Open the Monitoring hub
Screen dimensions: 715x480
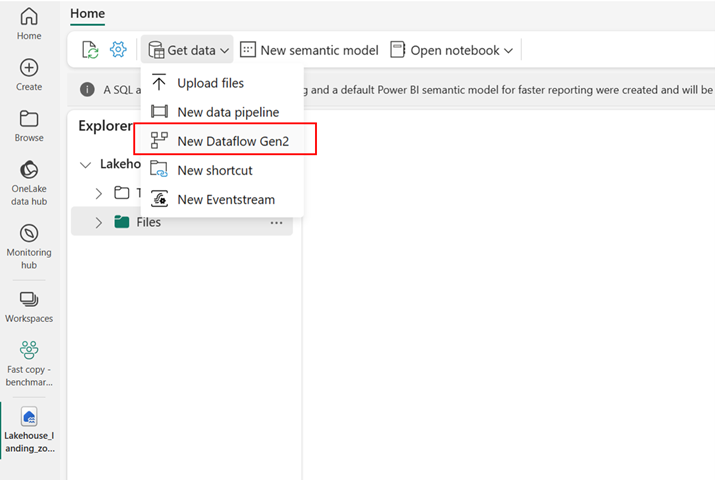click(x=29, y=246)
